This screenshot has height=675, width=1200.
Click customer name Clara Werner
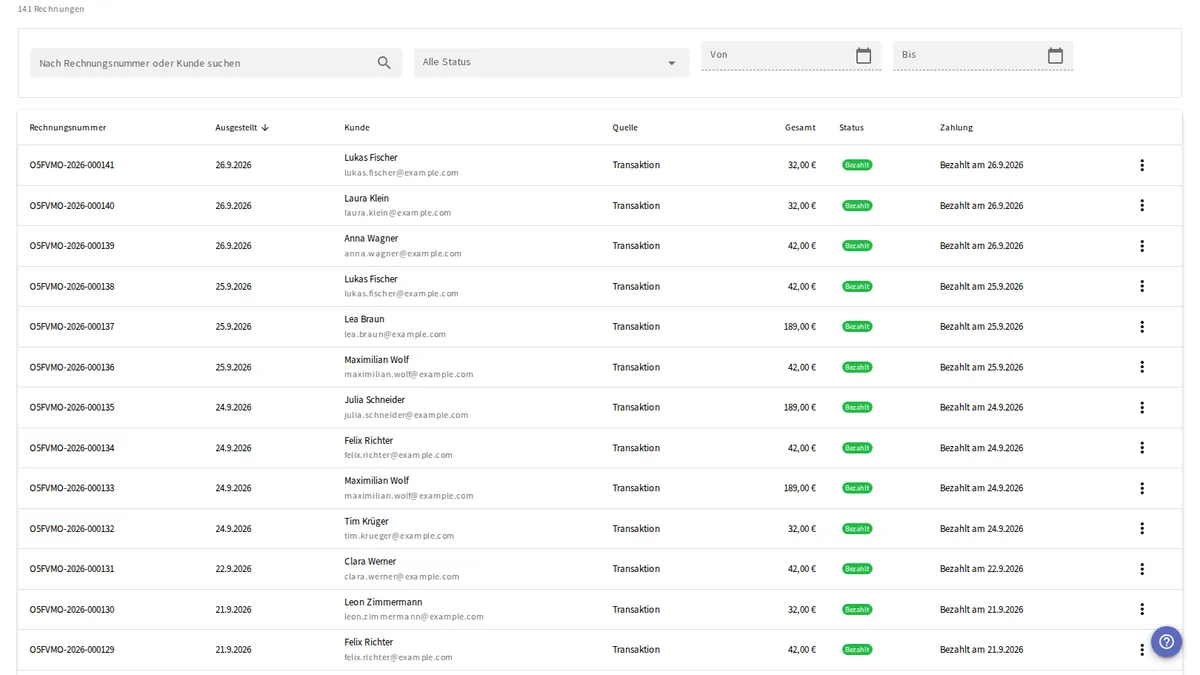pos(370,561)
